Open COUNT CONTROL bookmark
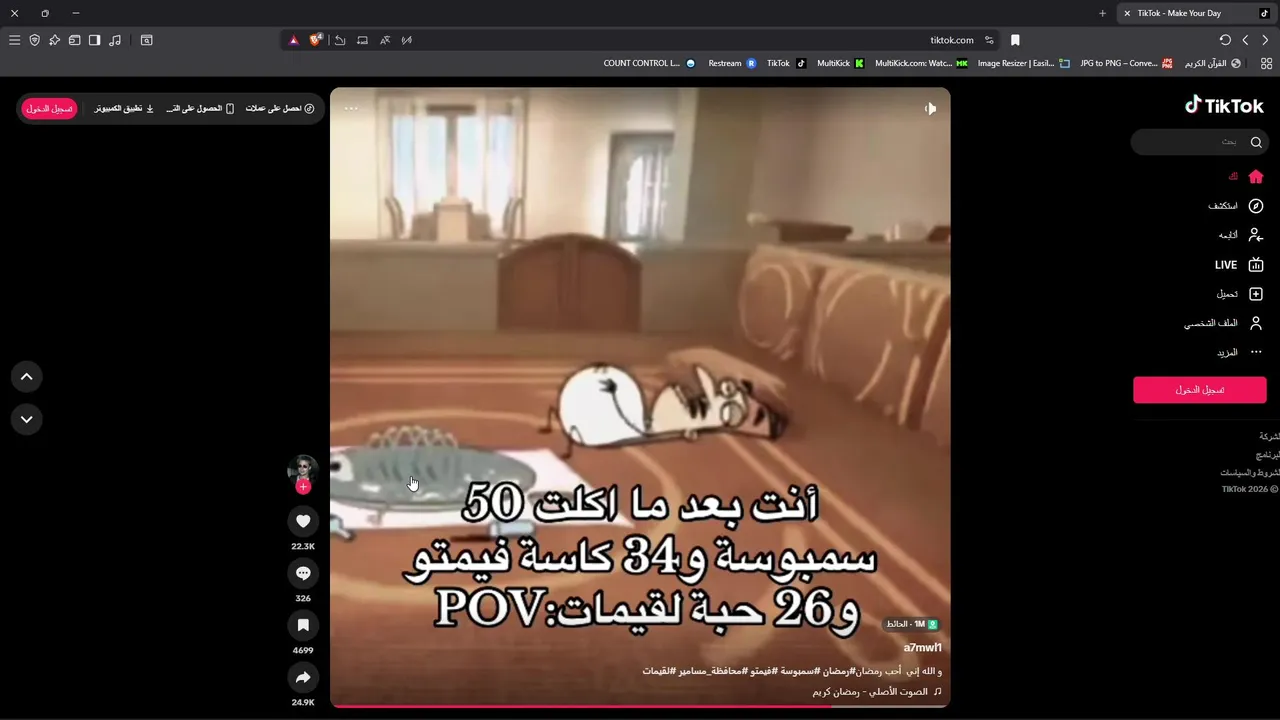This screenshot has height=720, width=1280. 649,63
